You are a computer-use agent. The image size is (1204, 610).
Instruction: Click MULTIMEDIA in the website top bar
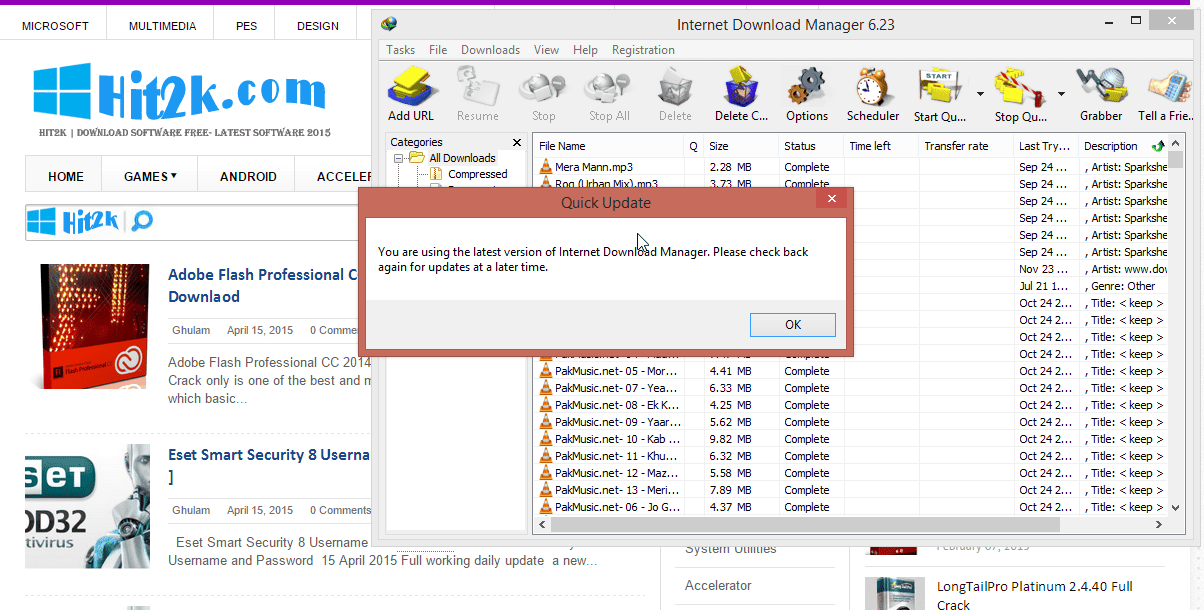point(162,26)
